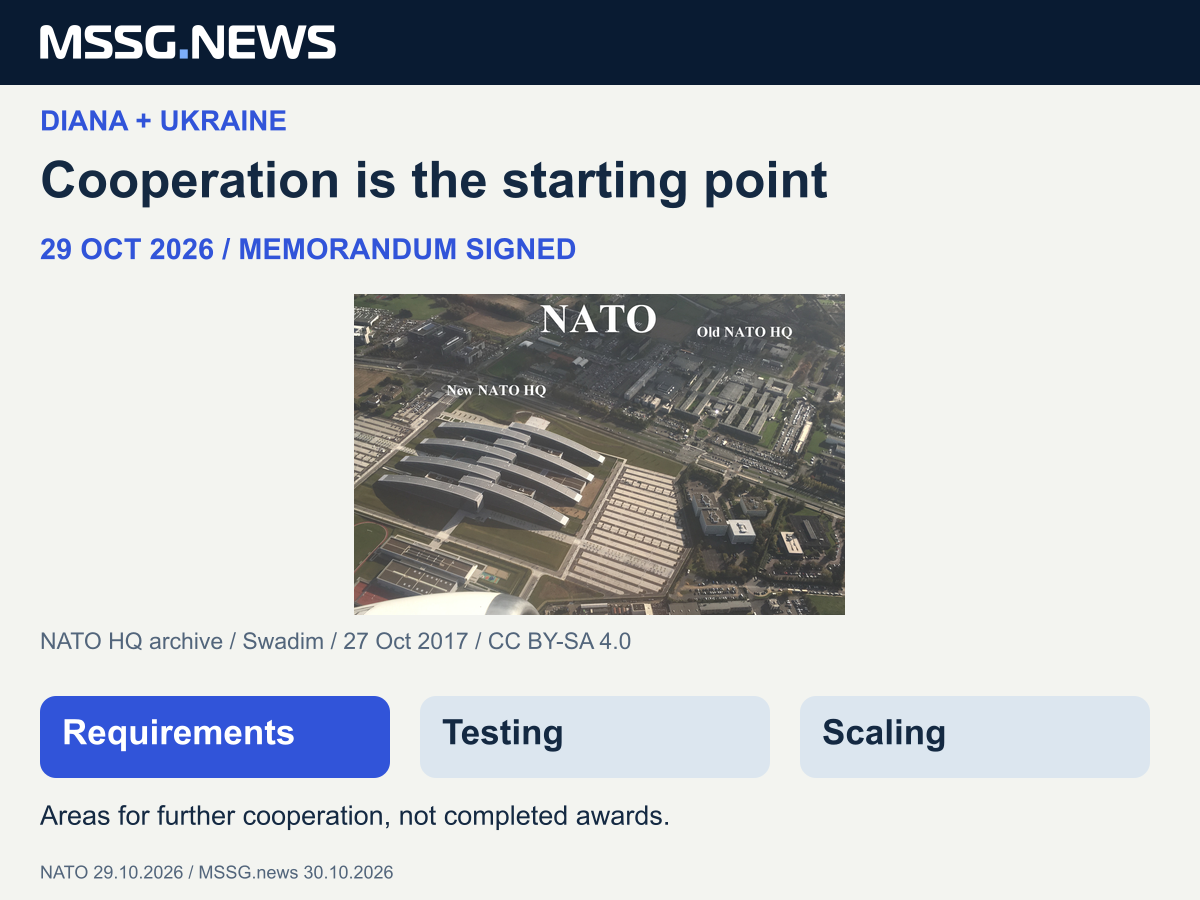Viewport: 1200px width, 900px height.
Task: Click the text 'Areas for further cooperation, not completed awards.'
Action: 354,816
